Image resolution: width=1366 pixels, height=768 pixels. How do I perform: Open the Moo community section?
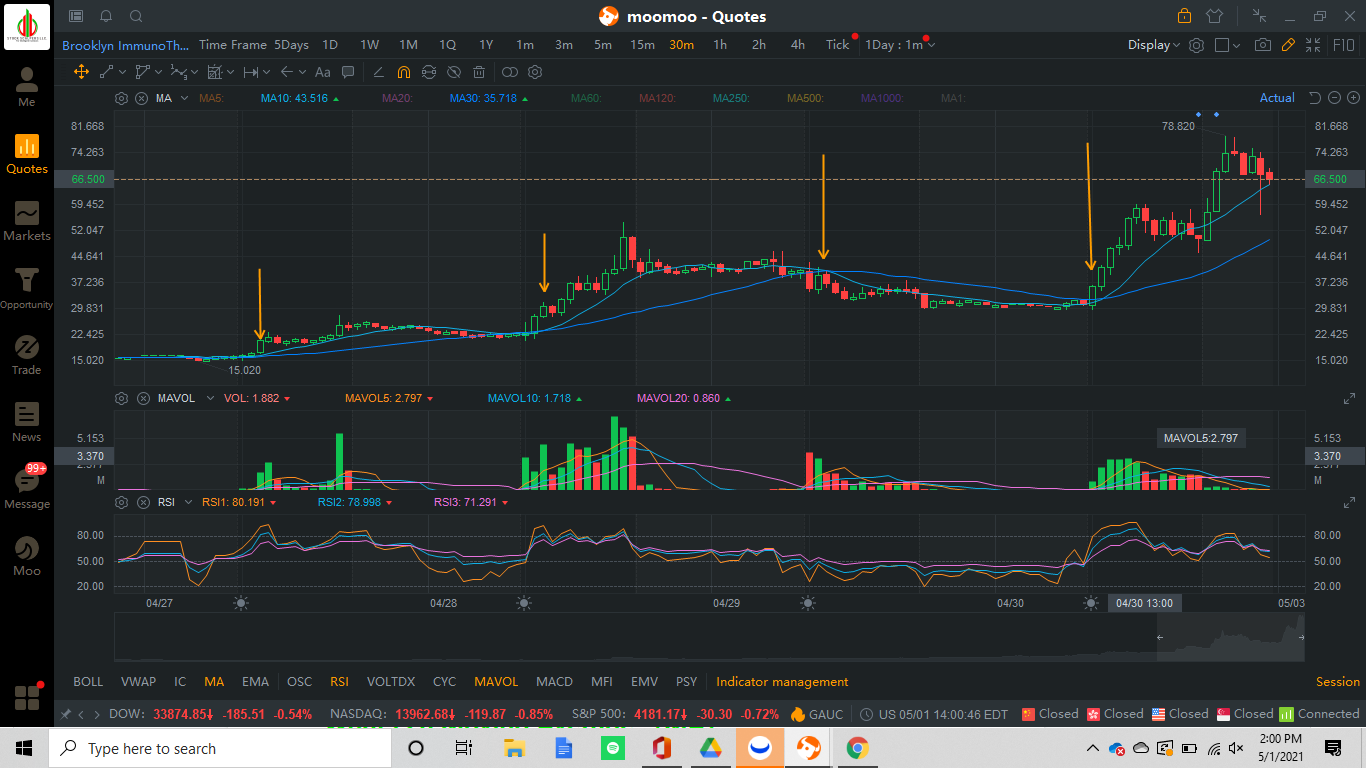(27, 556)
